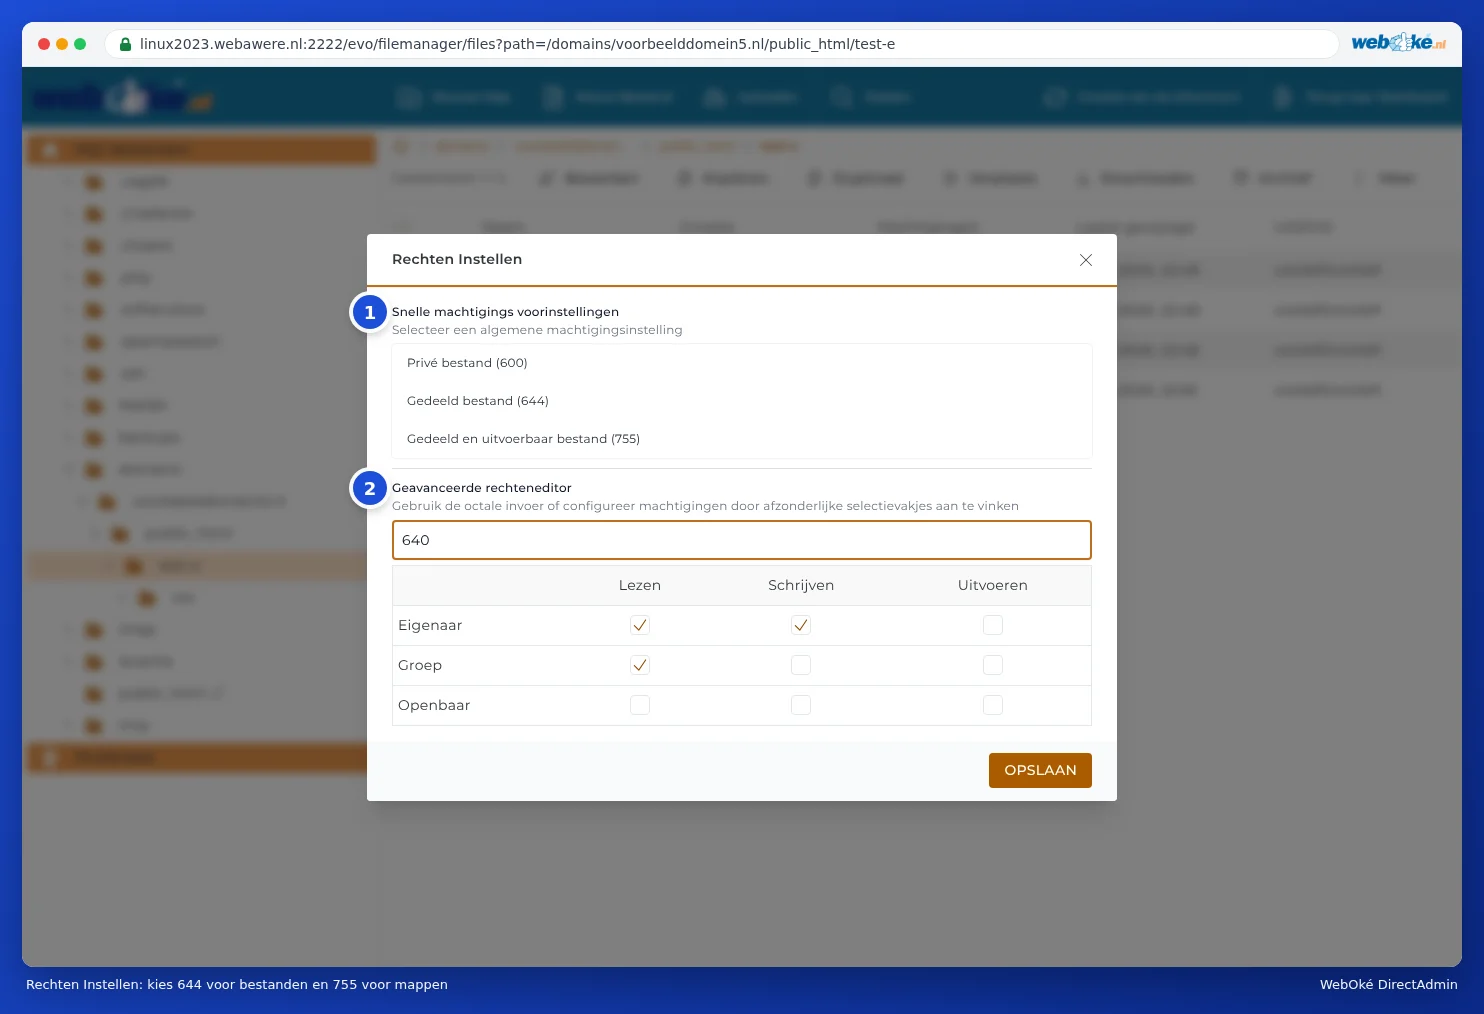Click the Uitvoeren column header

(x=993, y=585)
